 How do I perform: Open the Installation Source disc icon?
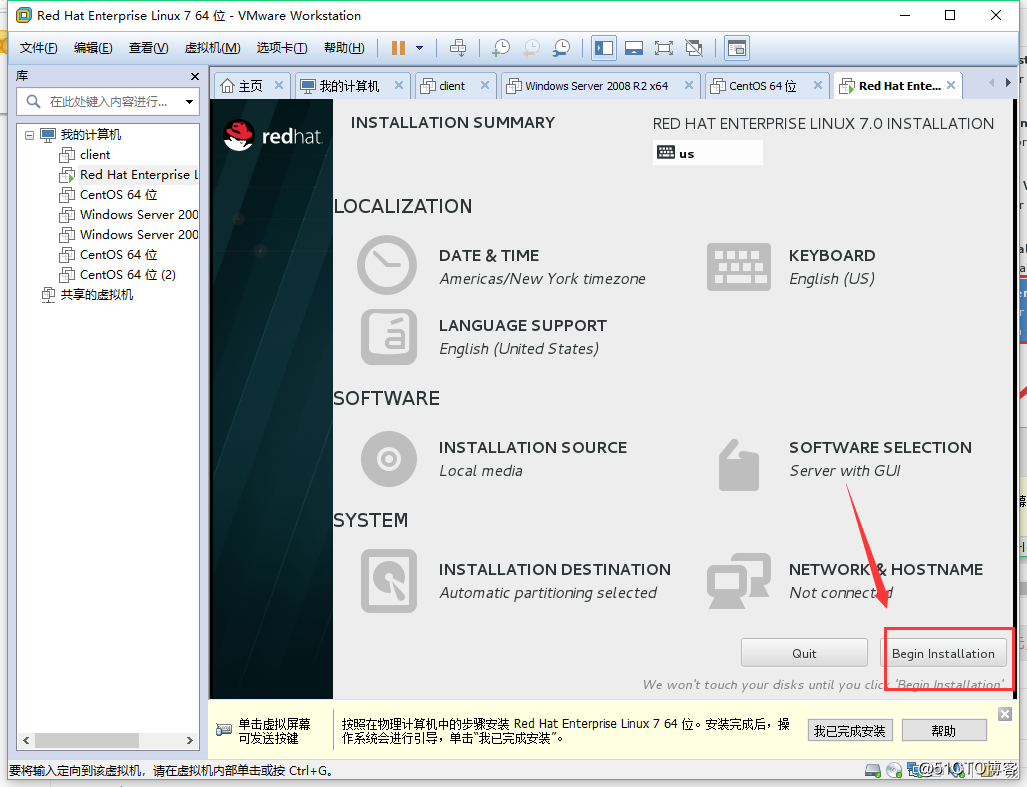[x=389, y=459]
